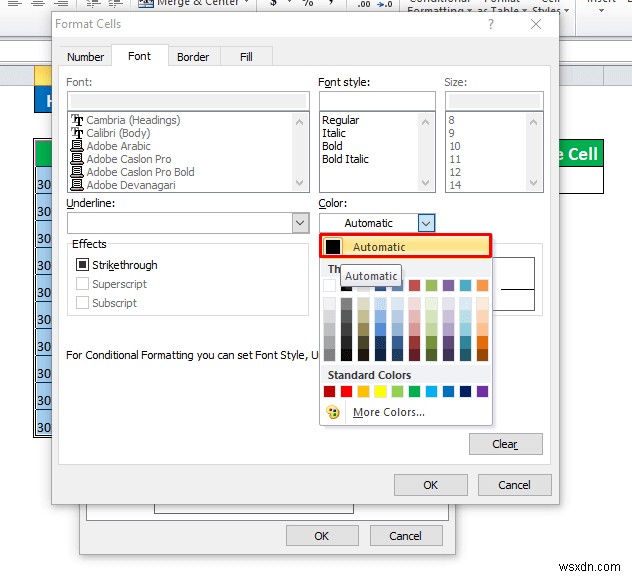Toggle the Strikethrough checkbox
Image resolution: width=632 pixels, height=577 pixels.
(82, 265)
